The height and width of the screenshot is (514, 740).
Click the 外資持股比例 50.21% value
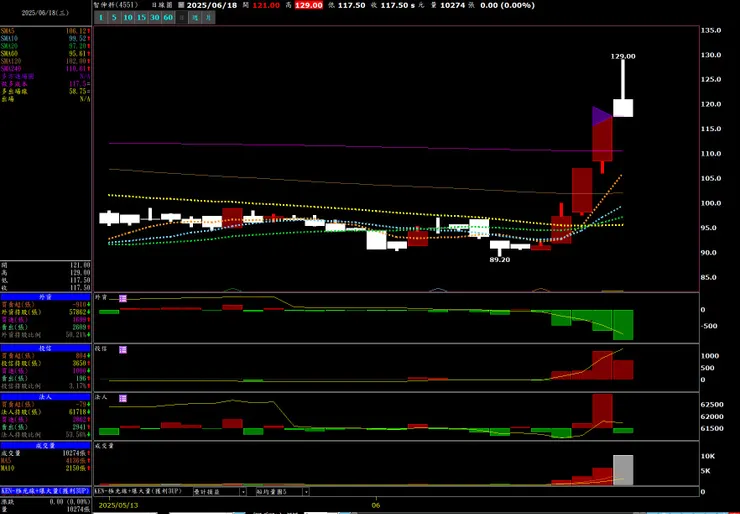pos(77,335)
